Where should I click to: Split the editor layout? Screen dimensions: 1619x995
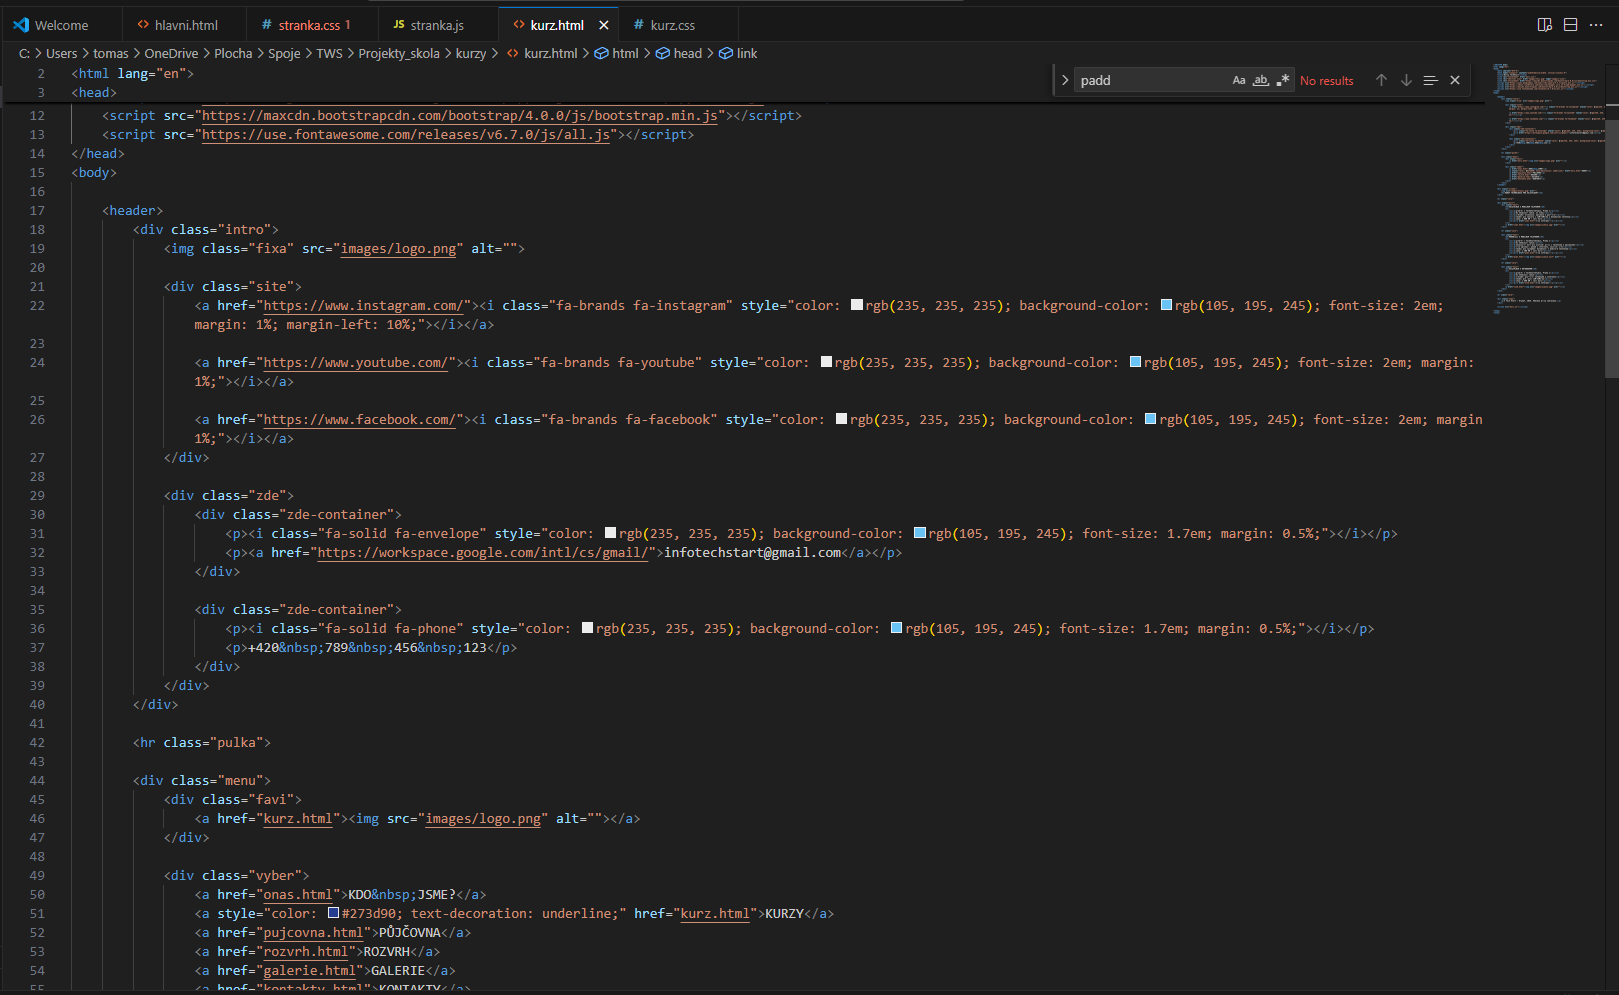pyautogui.click(x=1570, y=25)
